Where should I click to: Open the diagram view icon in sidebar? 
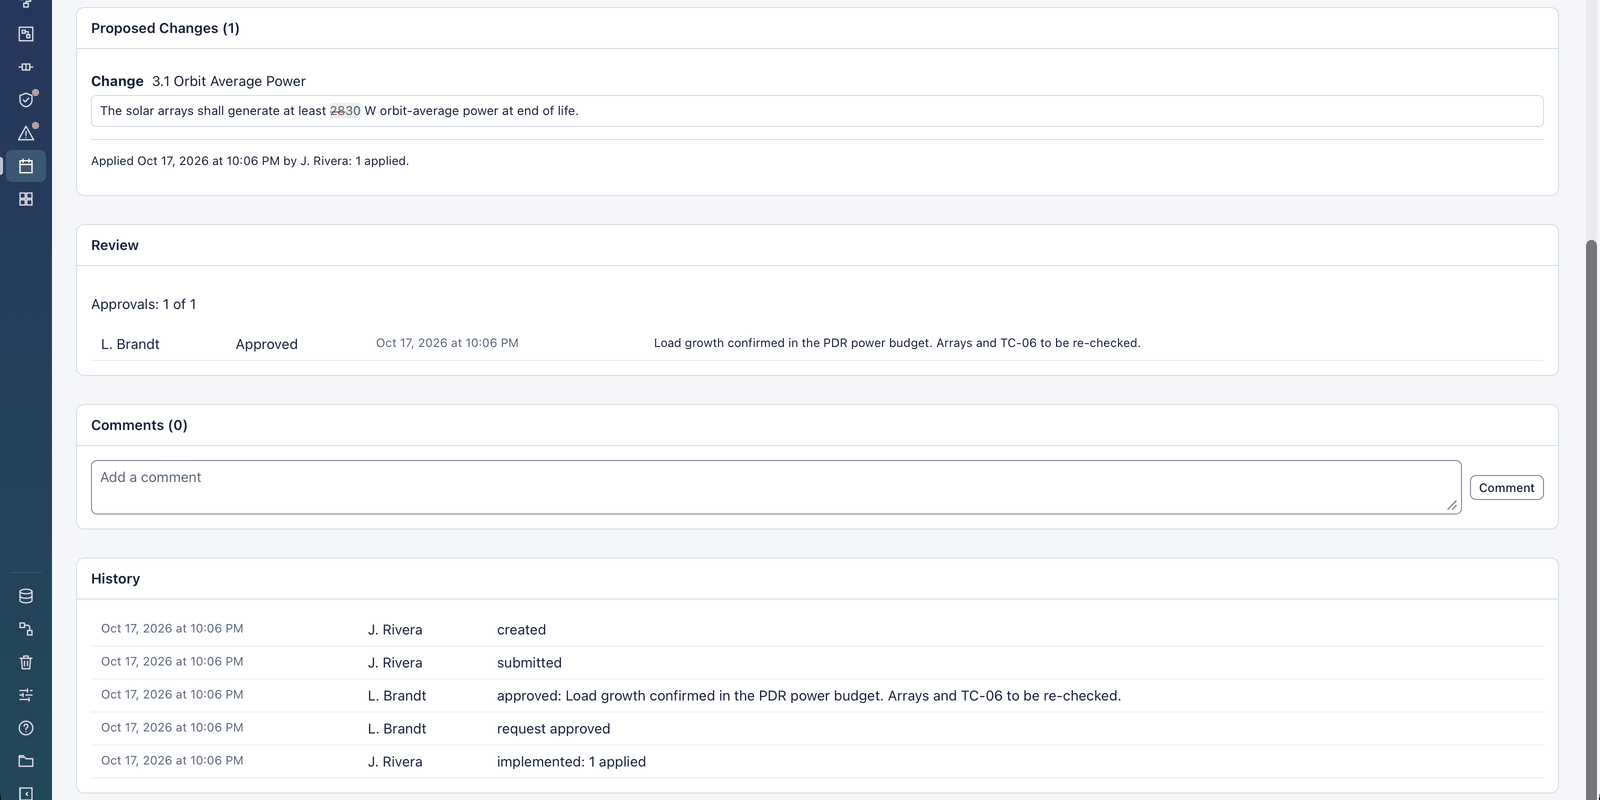coord(26,34)
